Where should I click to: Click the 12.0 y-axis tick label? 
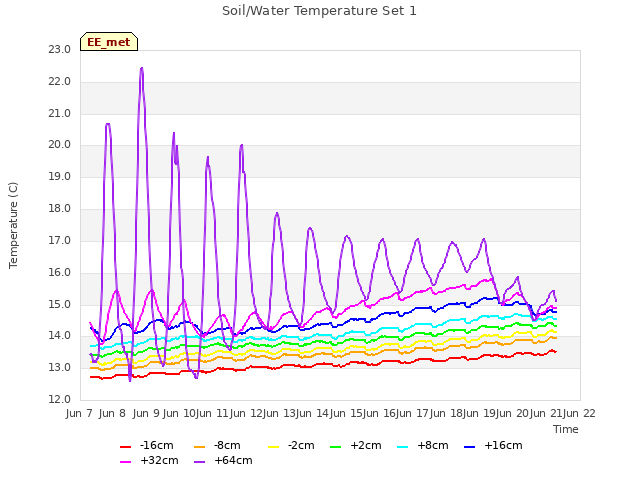click(x=60, y=400)
